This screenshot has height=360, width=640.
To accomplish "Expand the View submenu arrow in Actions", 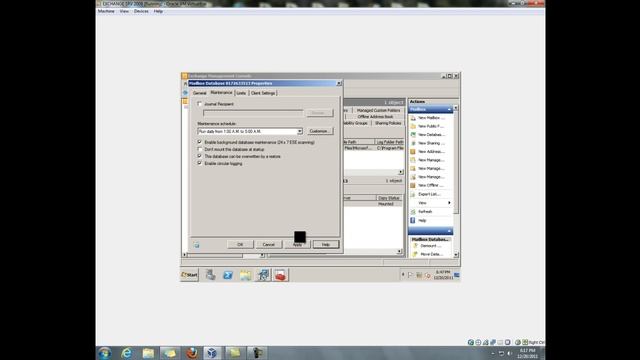I will pyautogui.click(x=449, y=203).
